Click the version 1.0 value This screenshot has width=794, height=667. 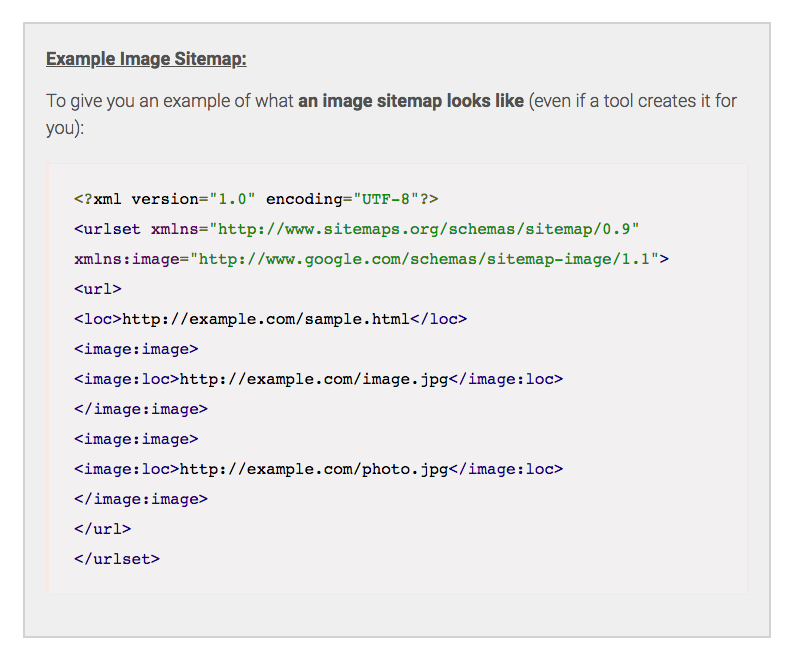[x=232, y=199]
